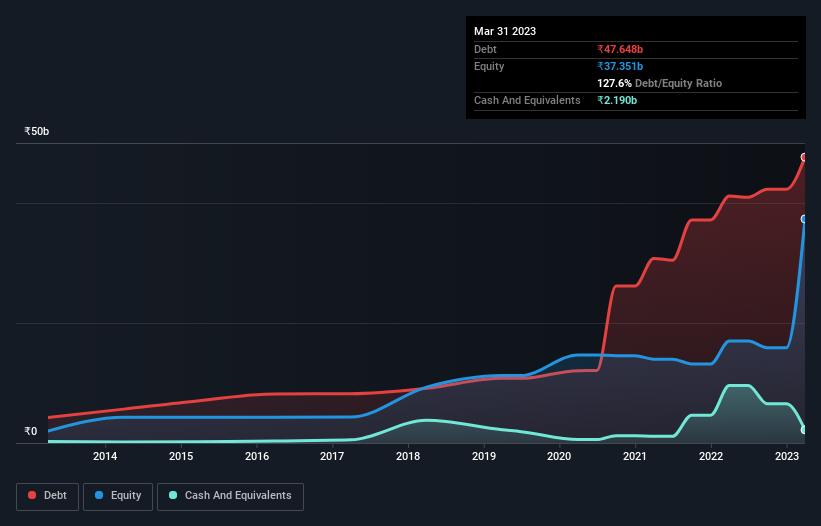Click the Debt row label in tooltip
Viewport: 821px width, 526px height.
tap(485, 49)
